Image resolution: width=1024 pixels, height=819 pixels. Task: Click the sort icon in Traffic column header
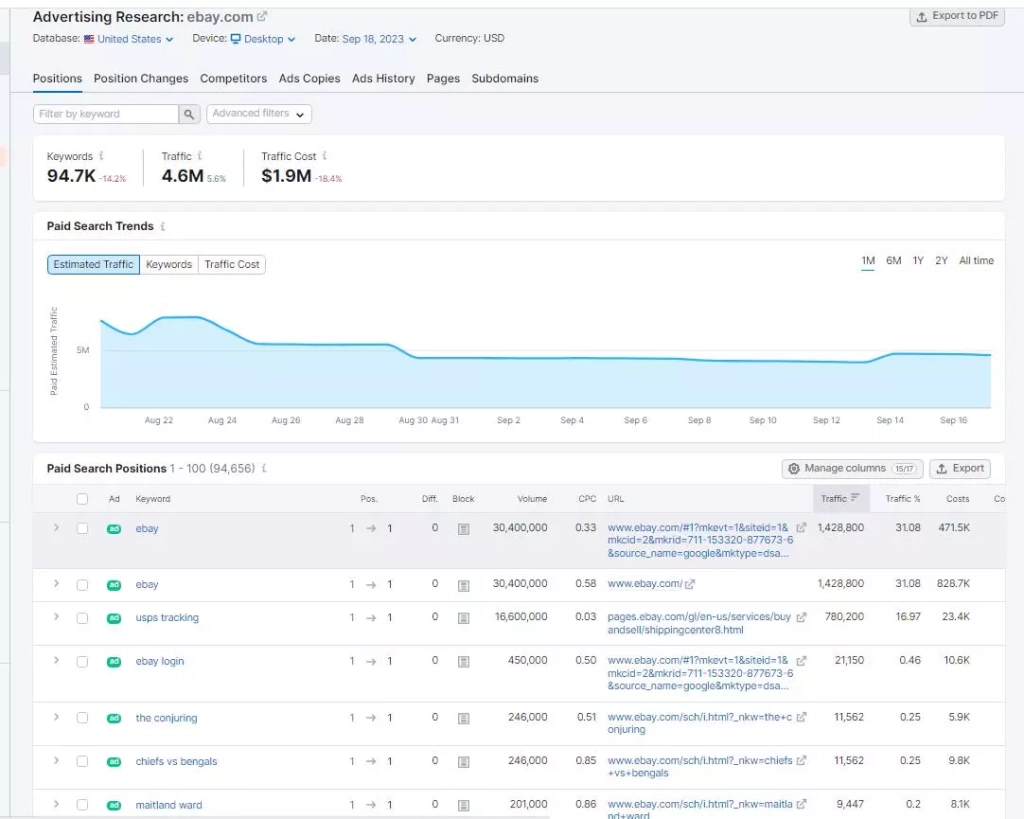(x=856, y=498)
